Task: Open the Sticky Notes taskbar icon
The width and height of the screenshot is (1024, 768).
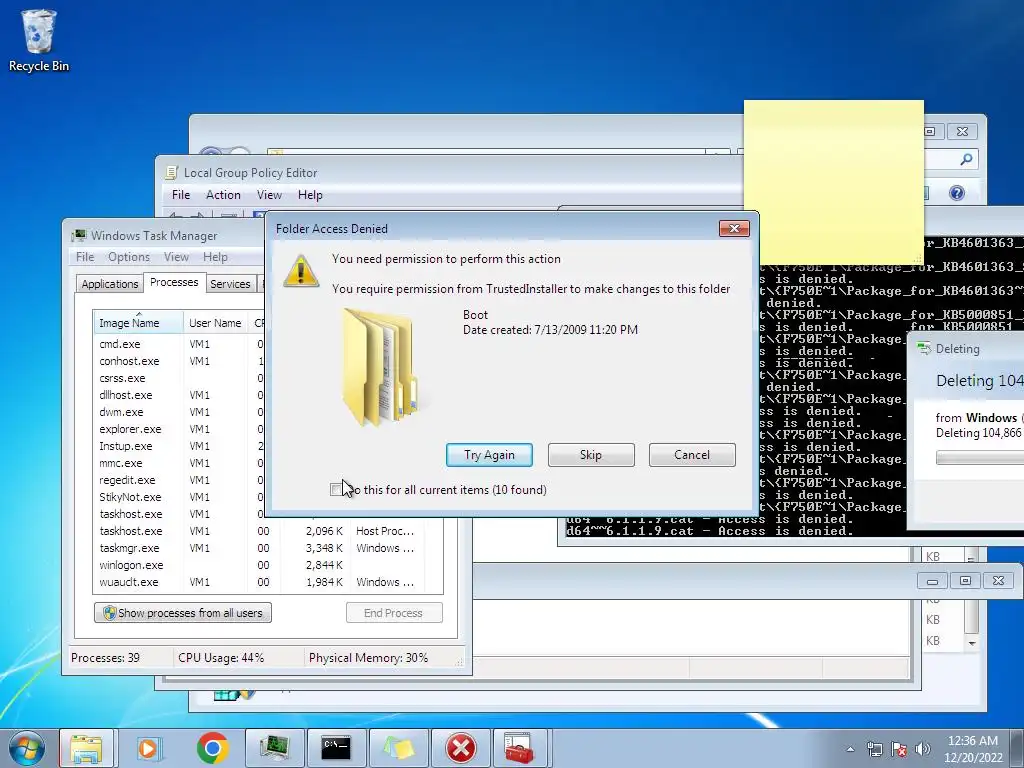Action: 398,748
